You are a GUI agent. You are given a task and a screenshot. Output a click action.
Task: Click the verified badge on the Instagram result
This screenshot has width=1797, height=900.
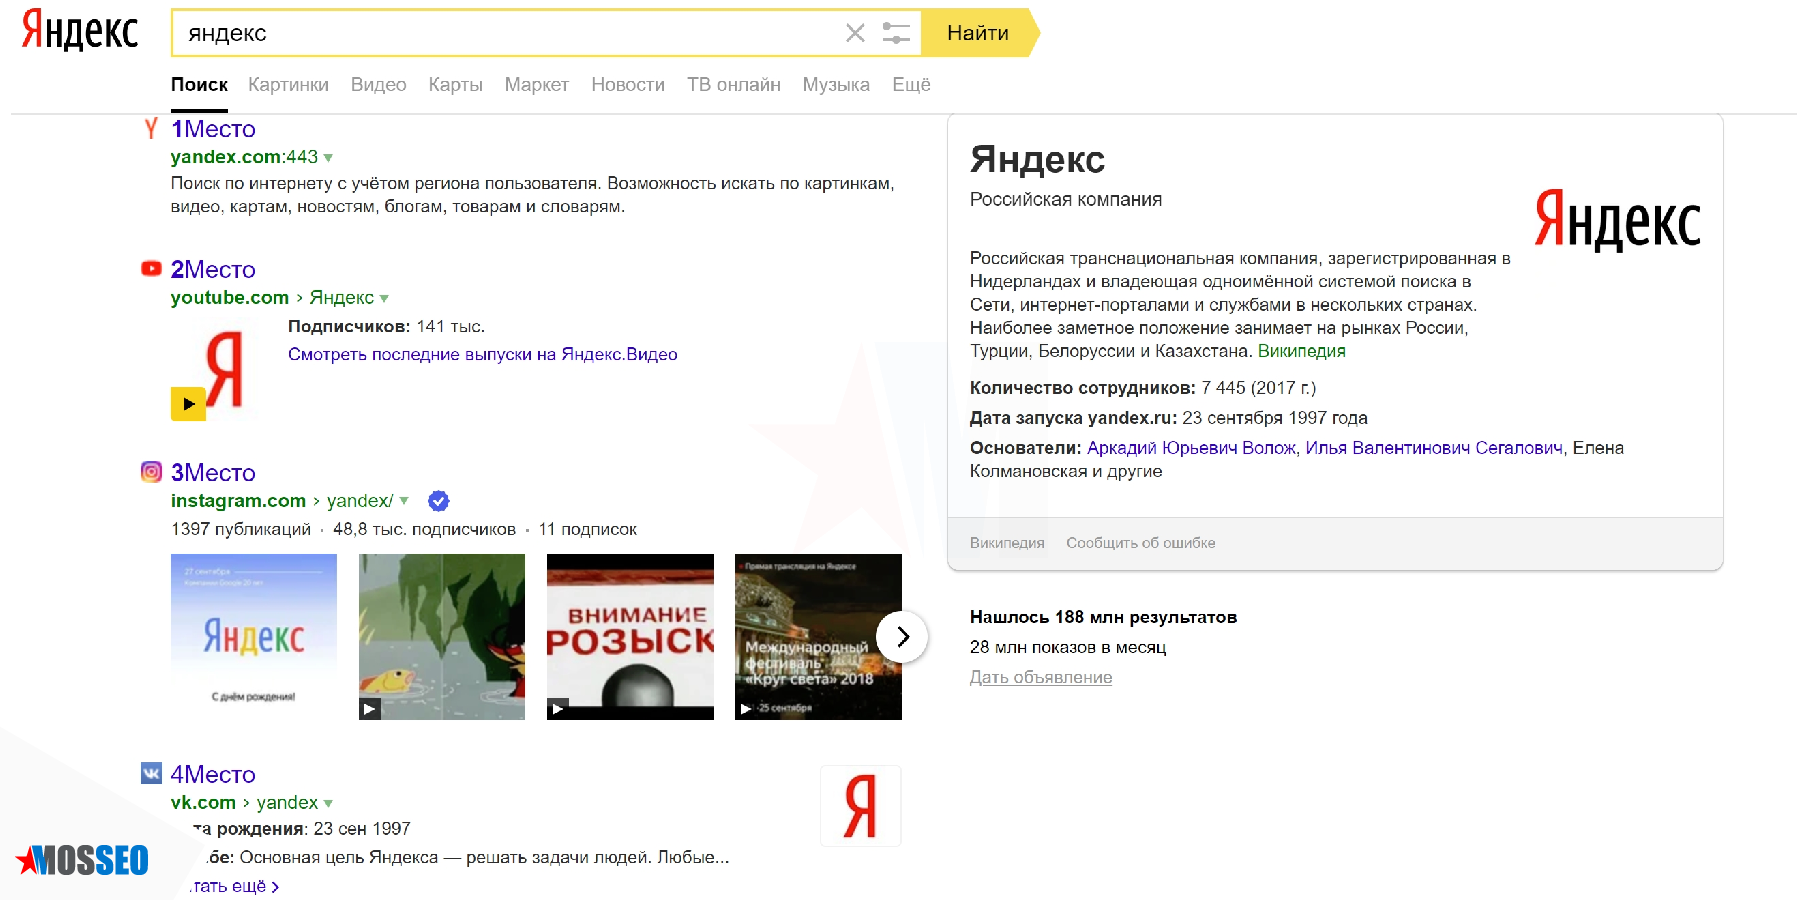(x=437, y=500)
